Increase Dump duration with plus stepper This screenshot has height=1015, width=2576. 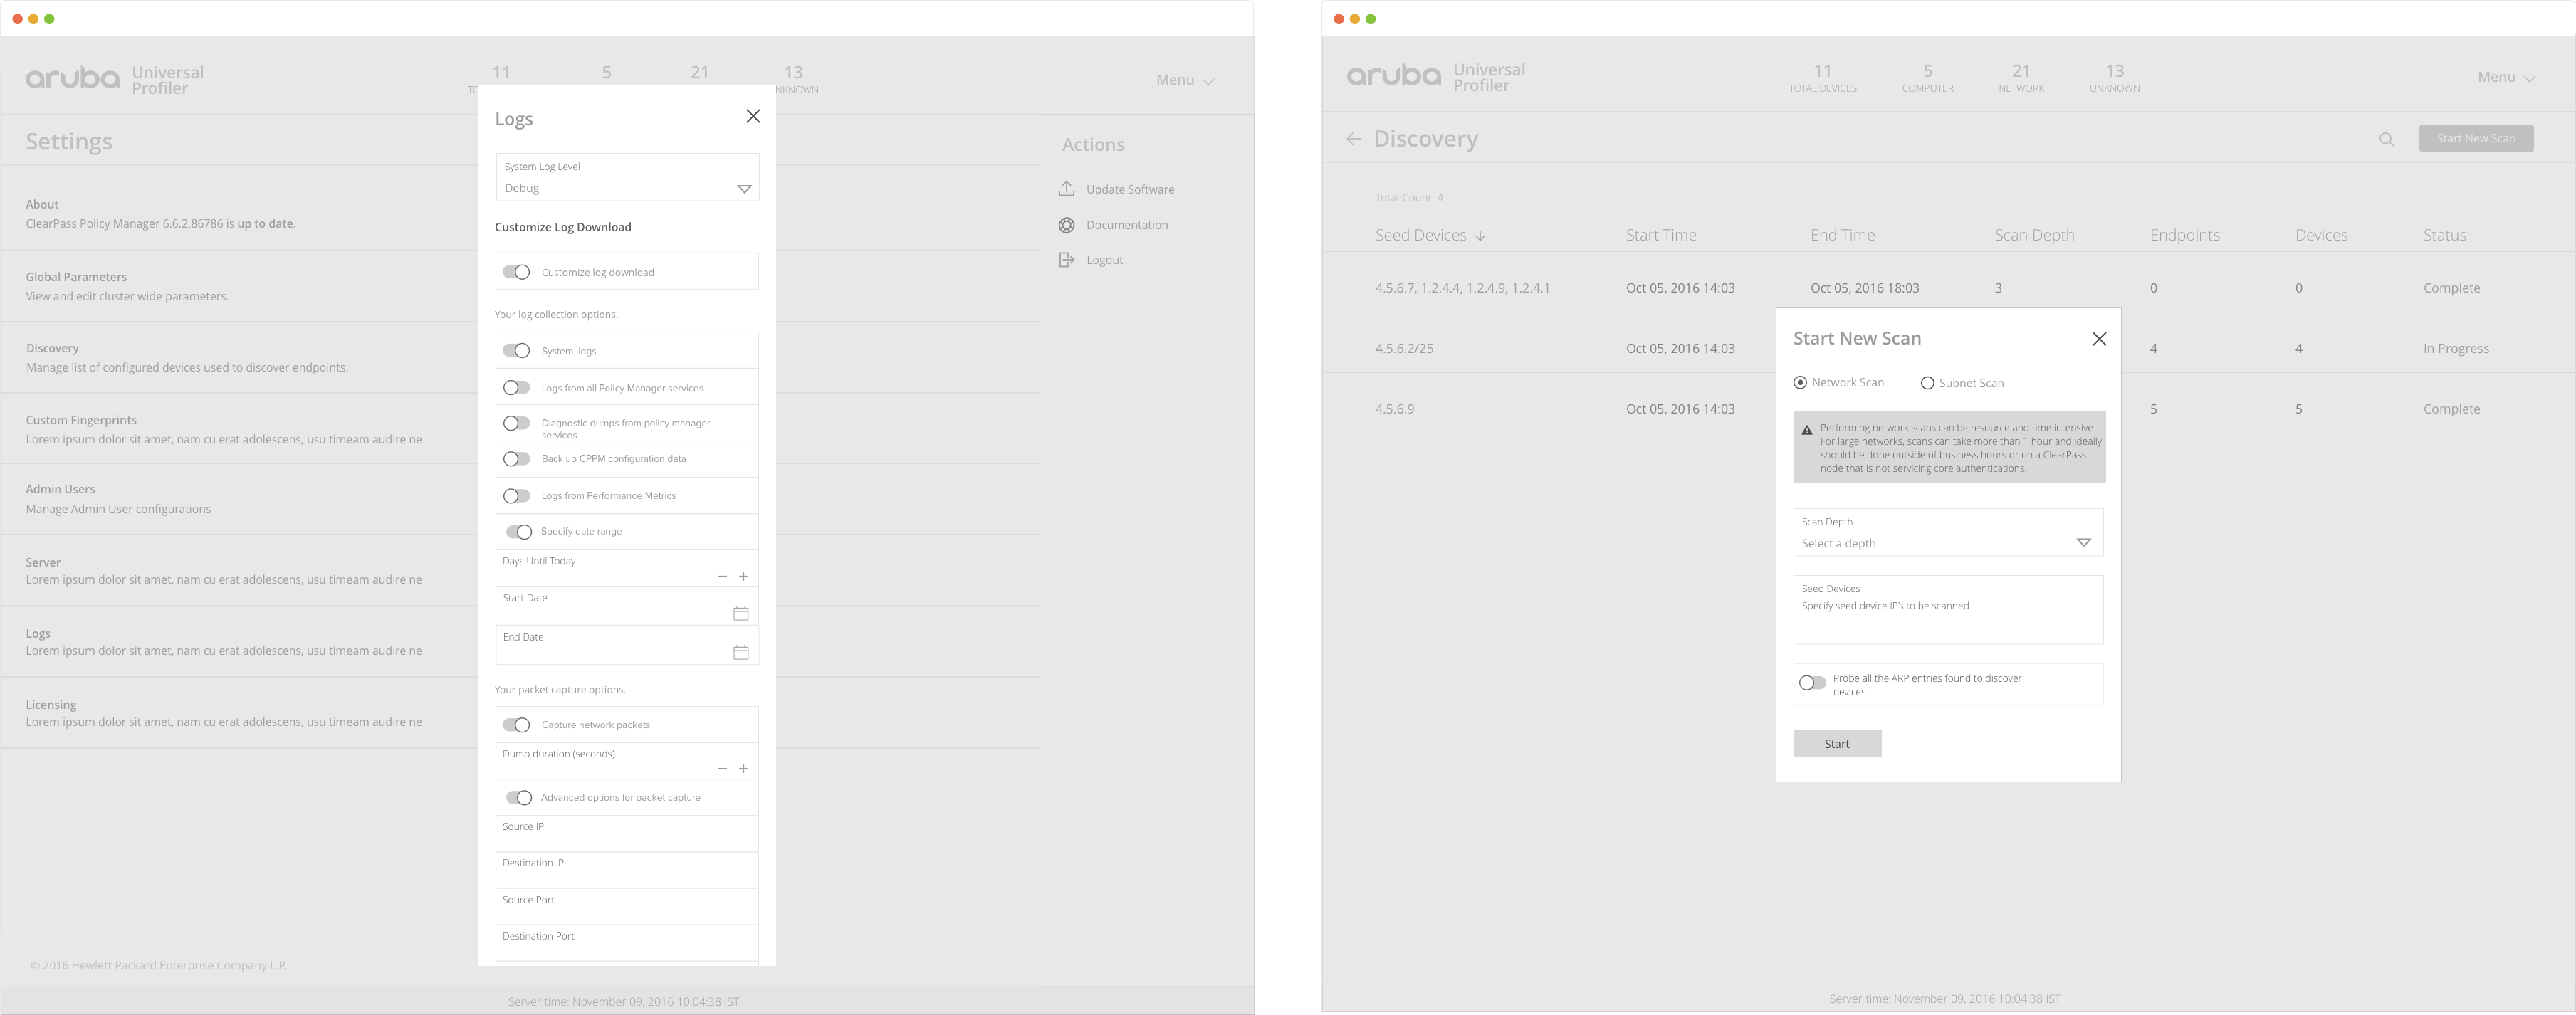coord(743,769)
